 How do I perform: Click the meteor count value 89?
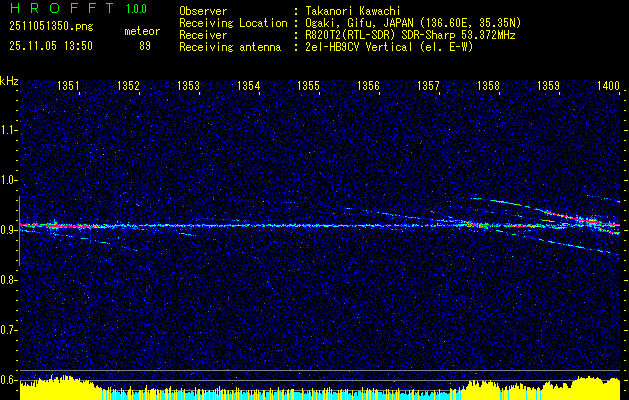(x=145, y=46)
